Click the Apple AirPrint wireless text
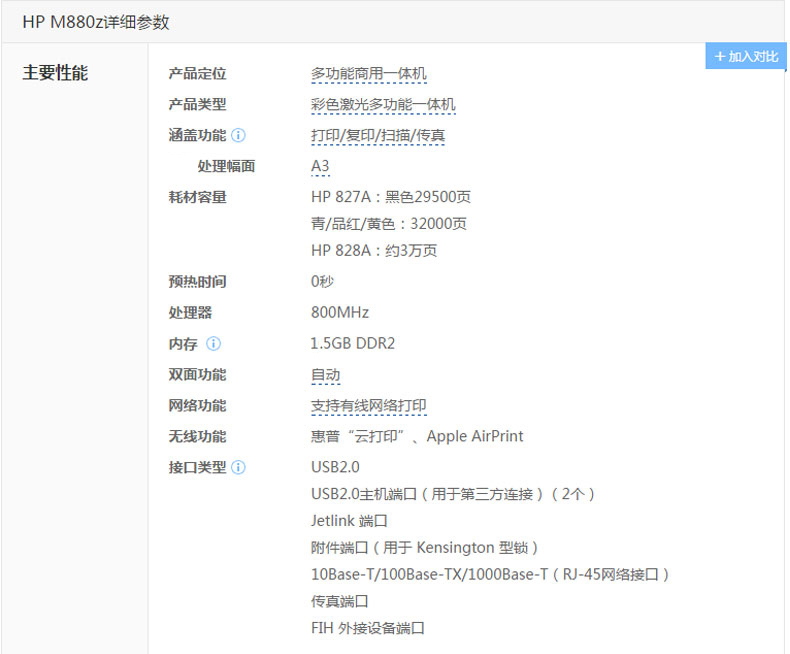The width and height of the screenshot is (790, 654). (x=475, y=437)
